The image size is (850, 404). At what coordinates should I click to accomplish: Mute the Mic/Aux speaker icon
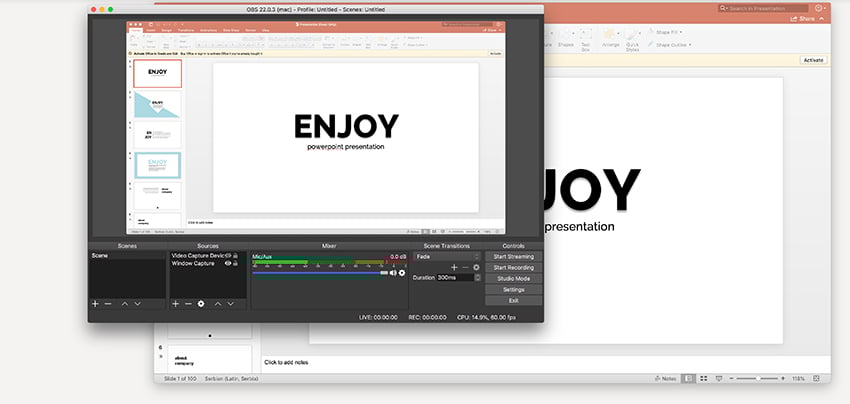click(393, 272)
